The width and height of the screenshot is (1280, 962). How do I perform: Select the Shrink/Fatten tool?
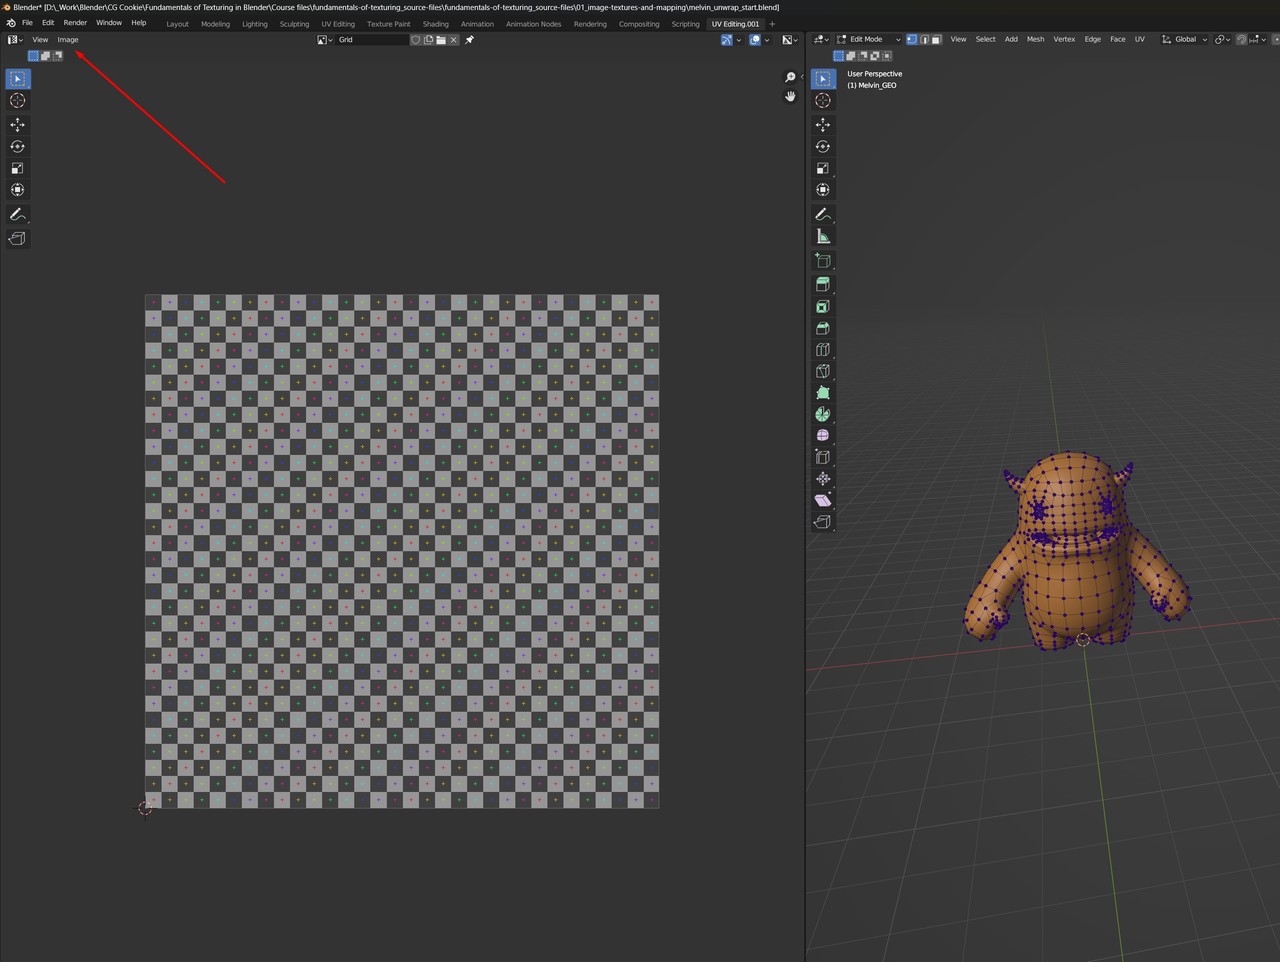[x=823, y=479]
